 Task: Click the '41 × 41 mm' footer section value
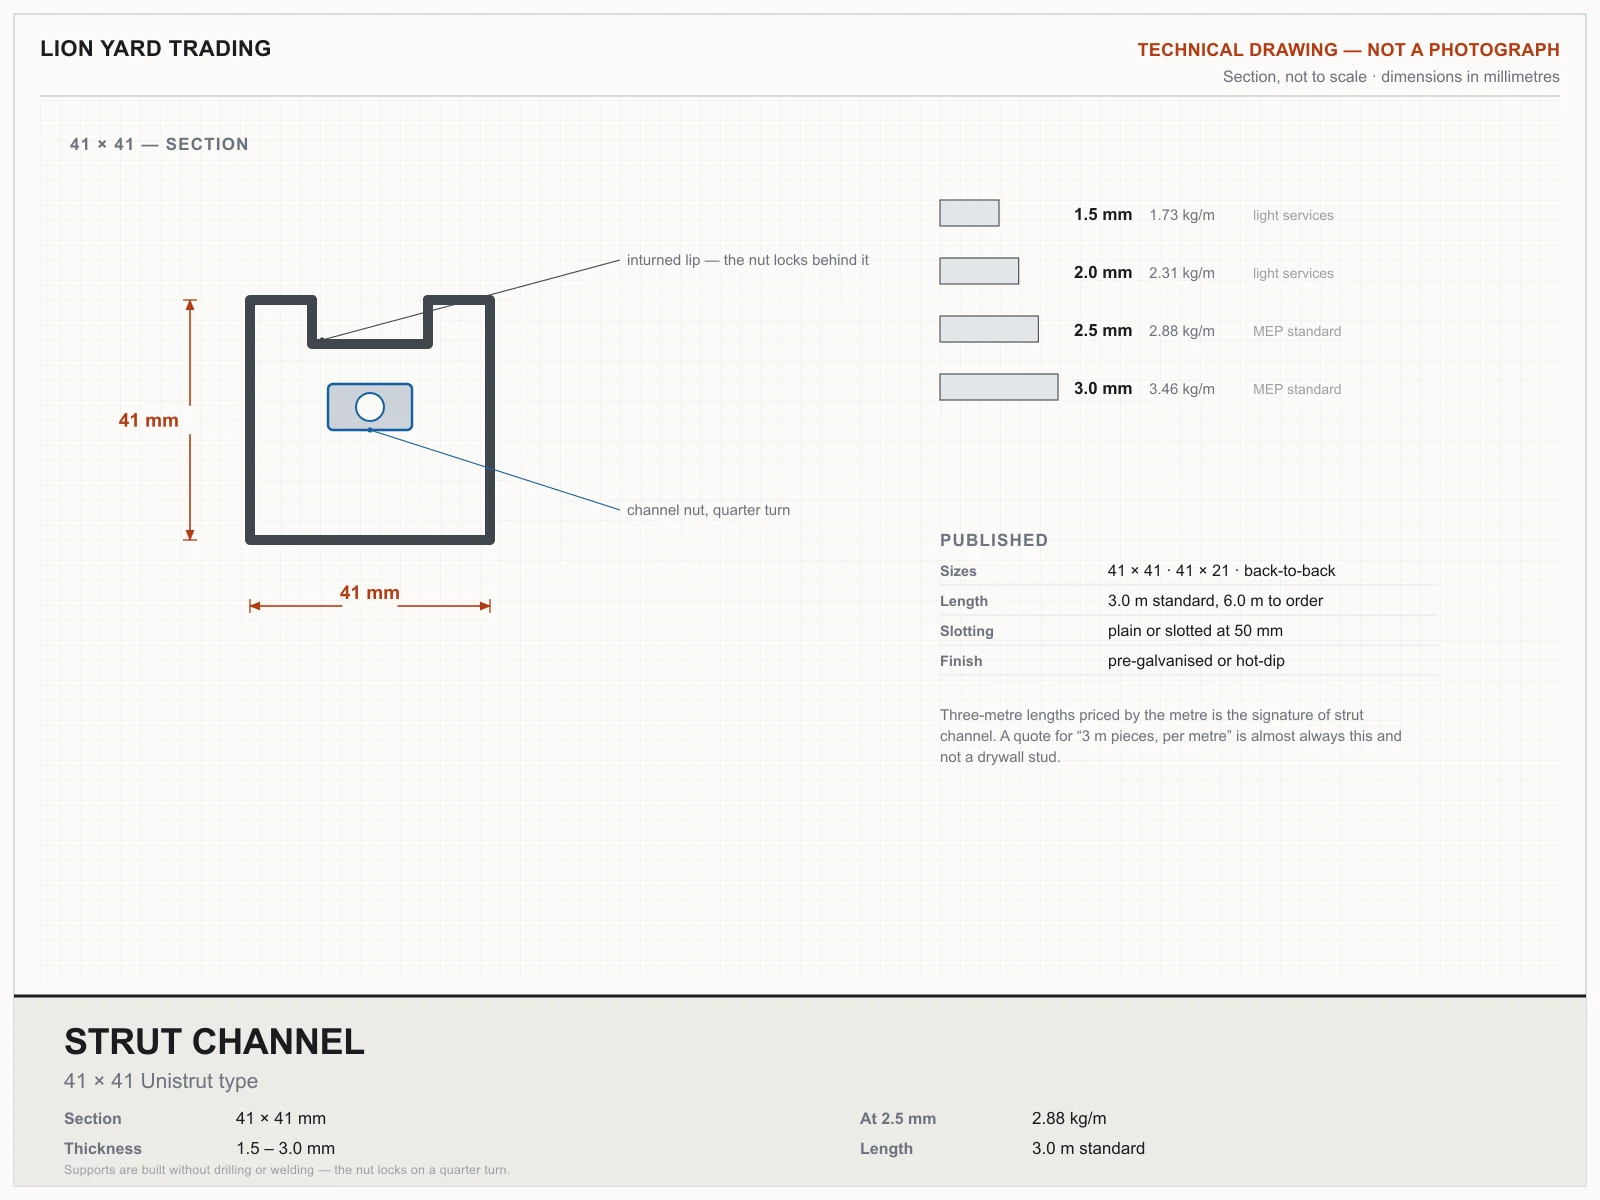pos(281,1119)
